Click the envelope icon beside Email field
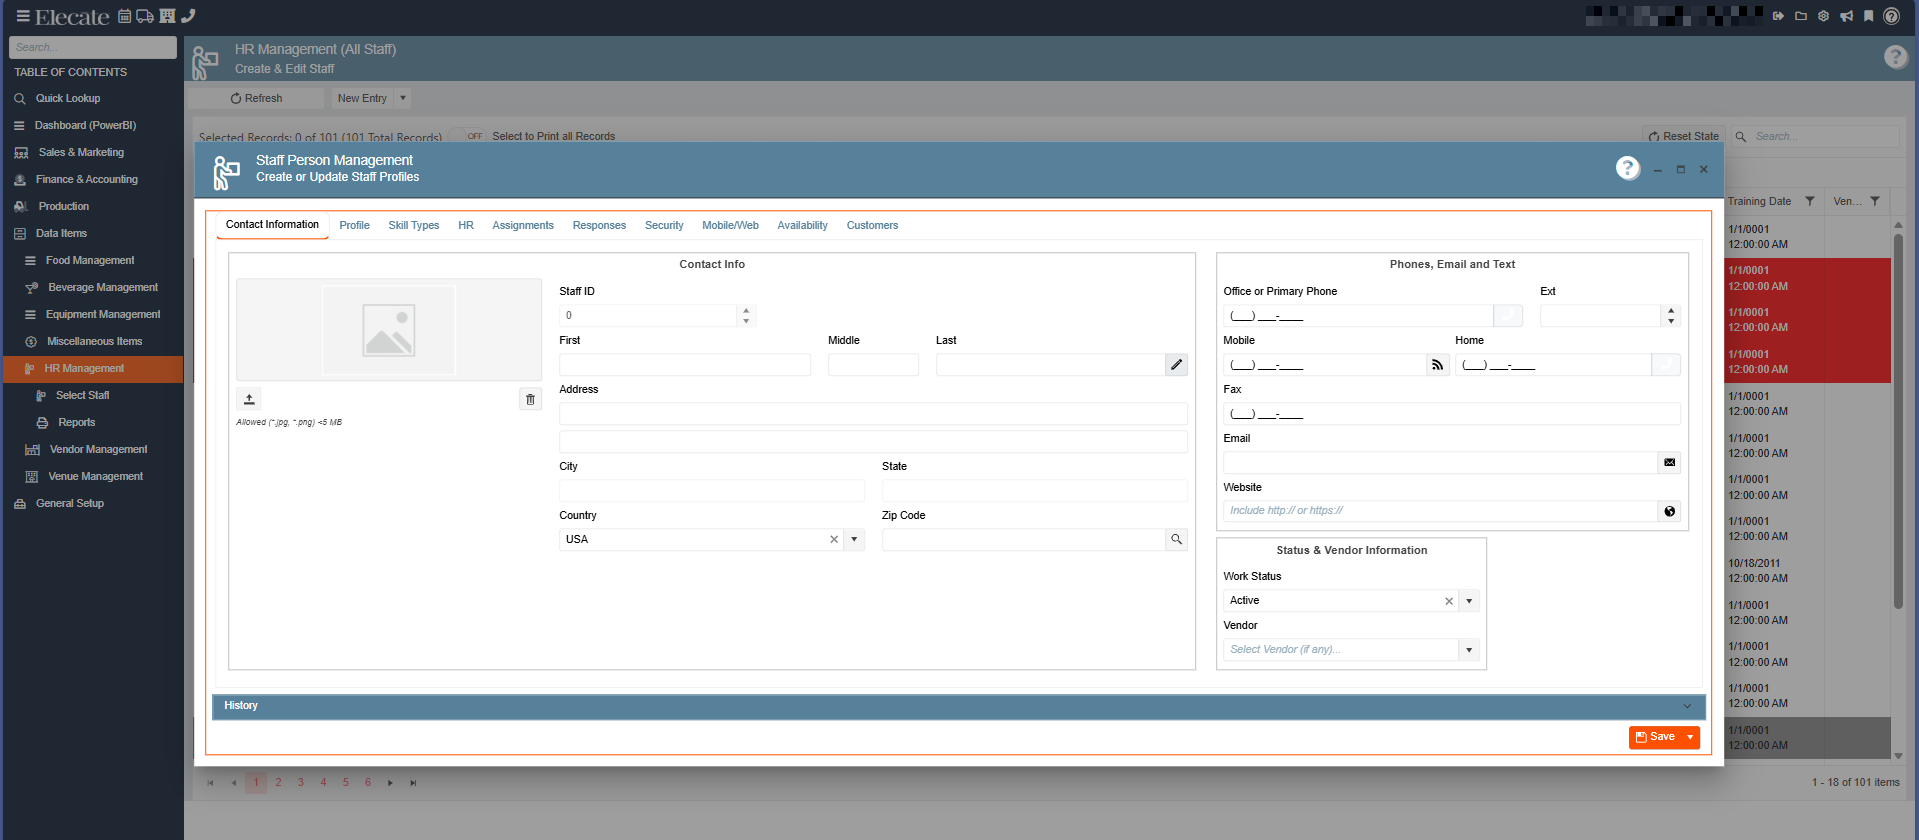Viewport: 1919px width, 840px height. (1669, 463)
